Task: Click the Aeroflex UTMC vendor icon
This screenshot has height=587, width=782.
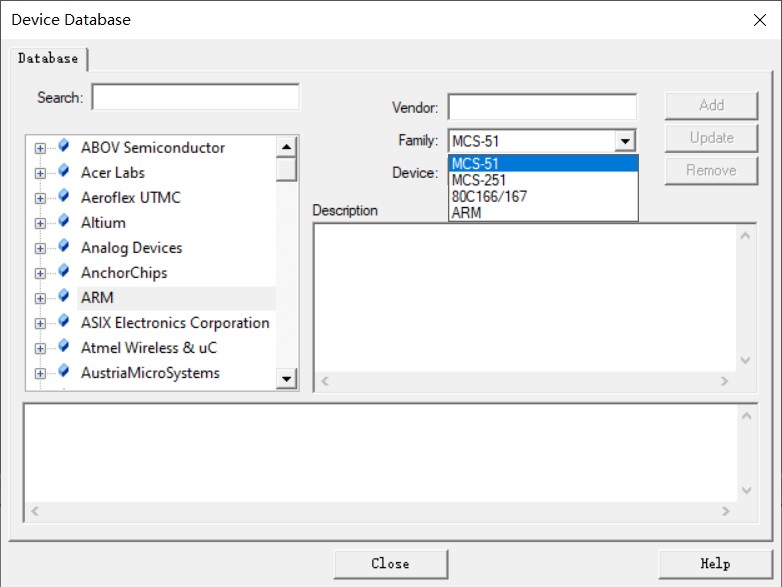Action: pyautogui.click(x=63, y=196)
